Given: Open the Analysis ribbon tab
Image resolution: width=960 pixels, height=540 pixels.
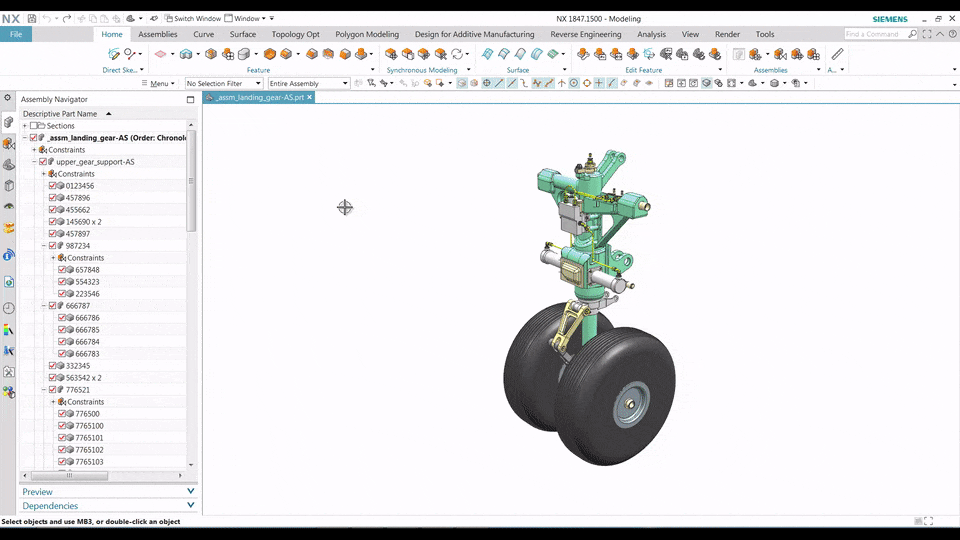Looking at the screenshot, I should coord(651,34).
